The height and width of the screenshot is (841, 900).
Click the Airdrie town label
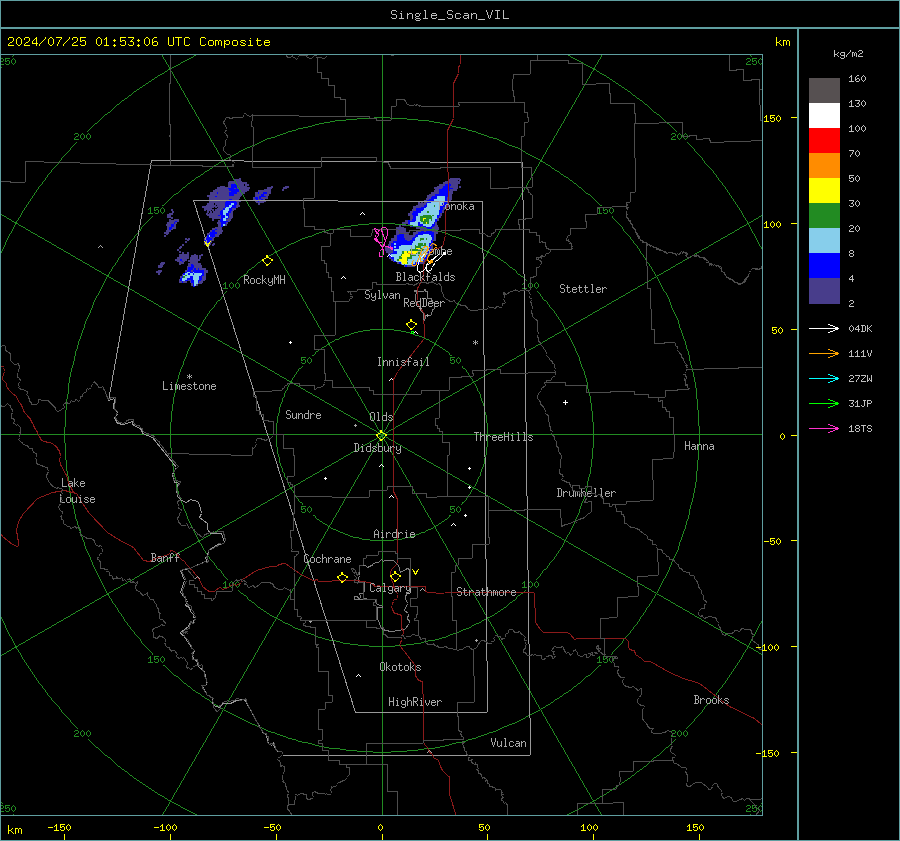pyautogui.click(x=394, y=534)
